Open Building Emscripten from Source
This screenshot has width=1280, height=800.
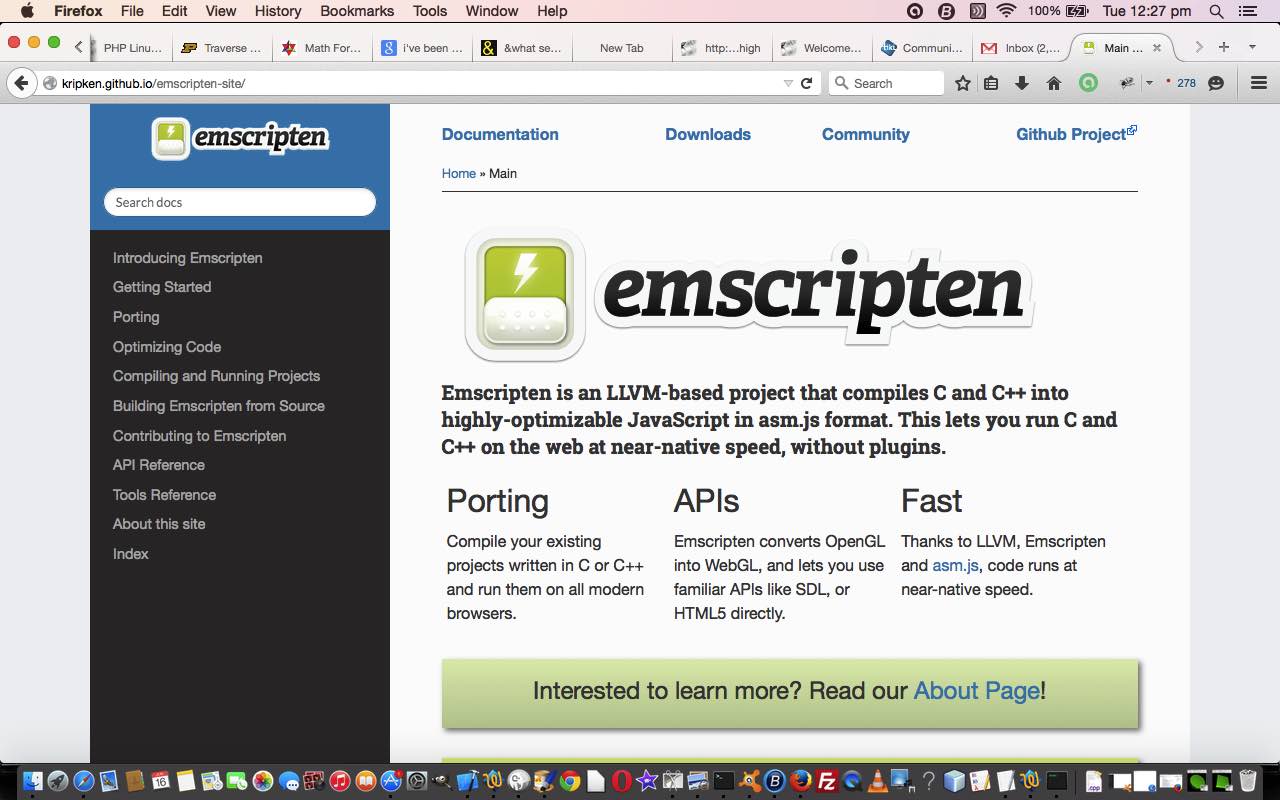218,406
